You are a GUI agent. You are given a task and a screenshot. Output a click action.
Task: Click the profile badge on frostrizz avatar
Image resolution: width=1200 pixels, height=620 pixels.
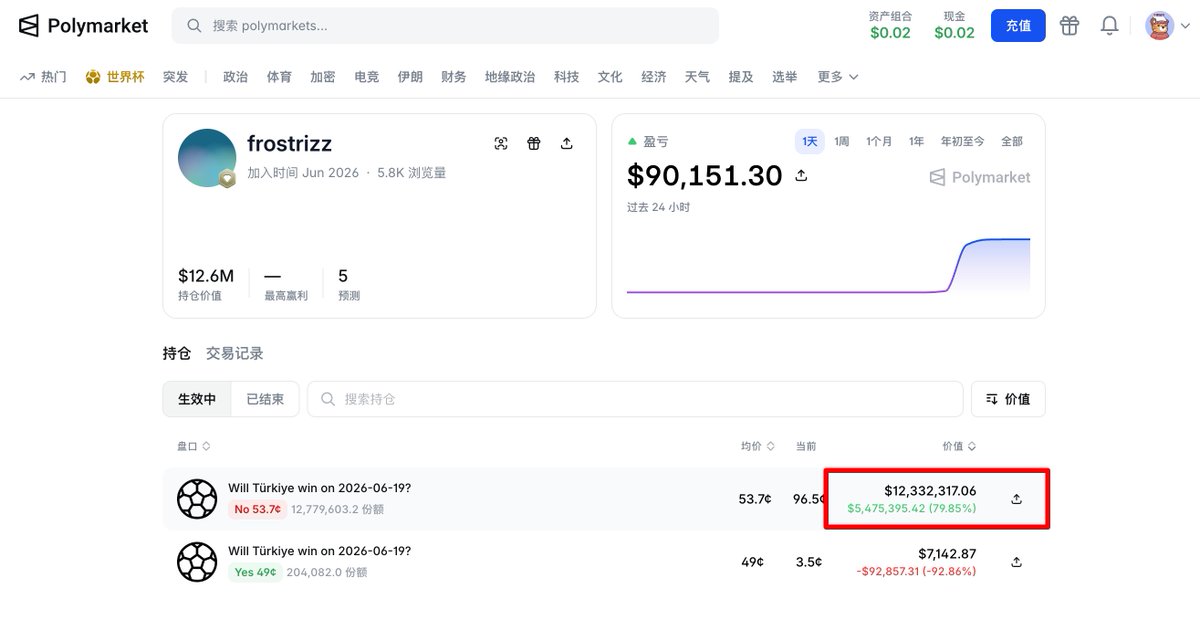point(227,179)
